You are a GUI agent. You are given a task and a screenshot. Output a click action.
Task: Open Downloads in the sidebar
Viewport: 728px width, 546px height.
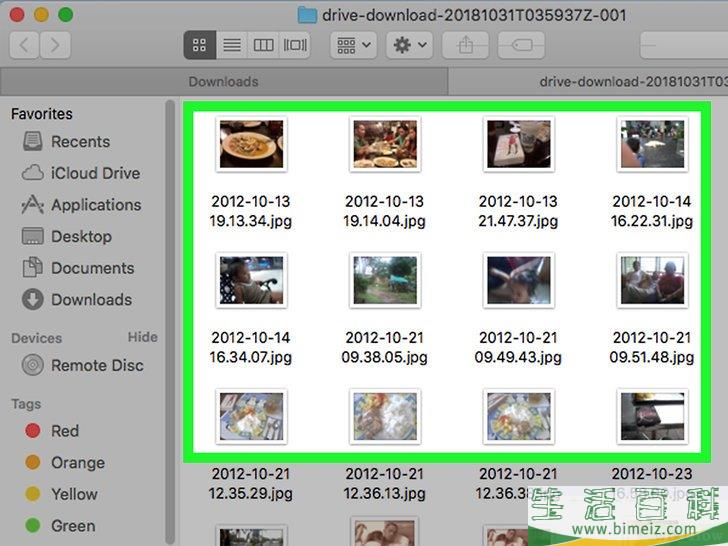pos(77,299)
